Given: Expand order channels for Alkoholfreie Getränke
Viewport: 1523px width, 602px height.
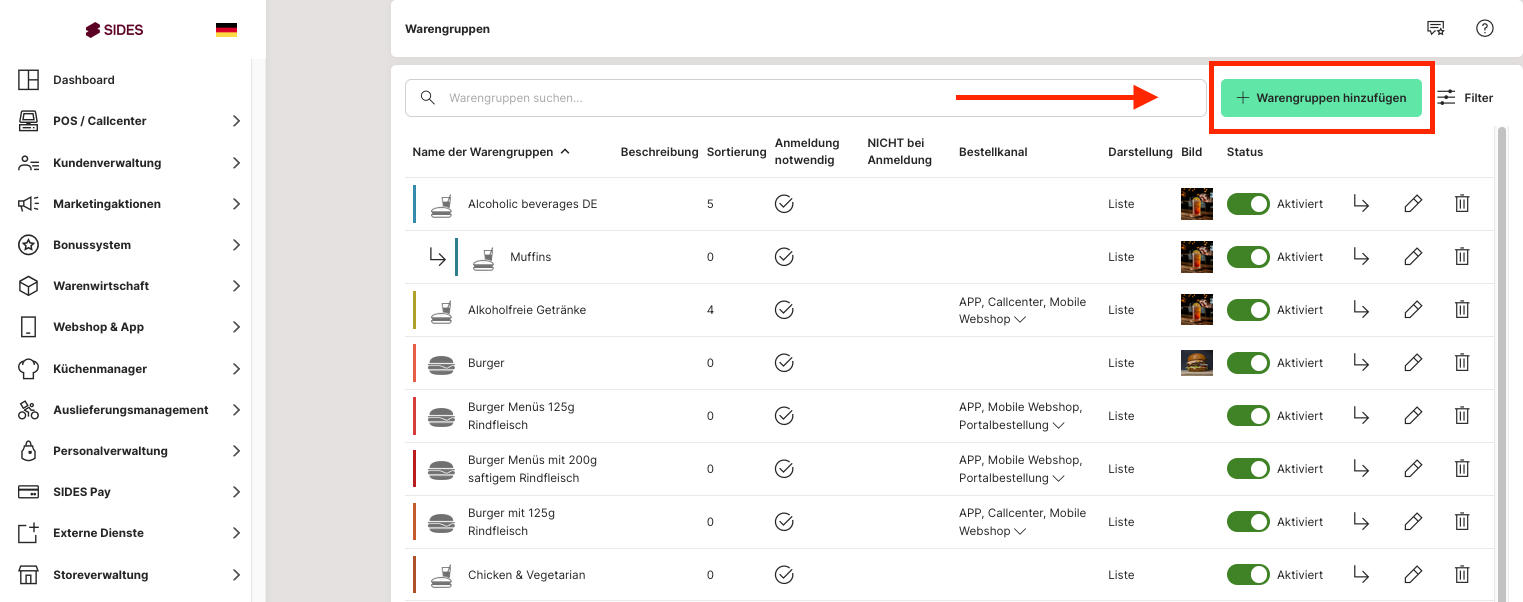Looking at the screenshot, I should tap(1020, 320).
